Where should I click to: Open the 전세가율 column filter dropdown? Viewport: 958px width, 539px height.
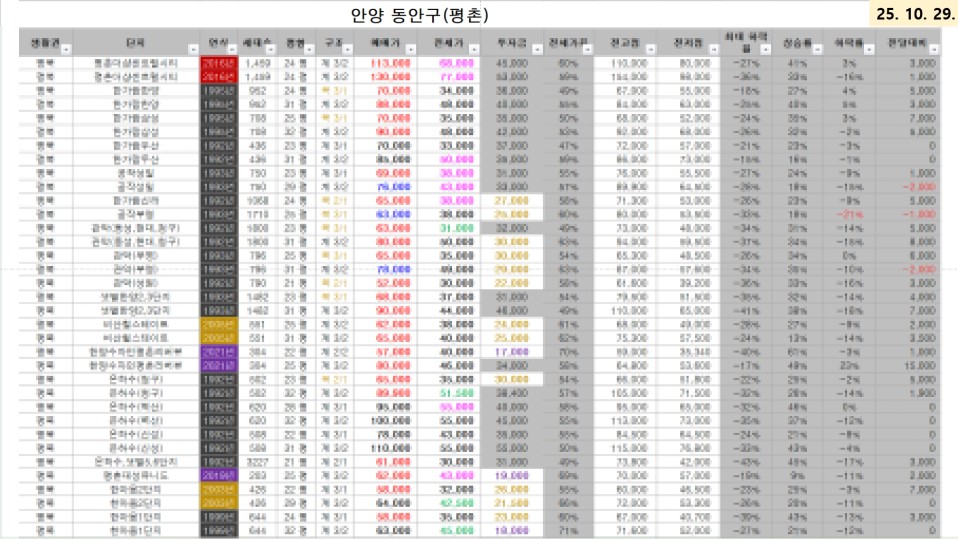[587, 49]
